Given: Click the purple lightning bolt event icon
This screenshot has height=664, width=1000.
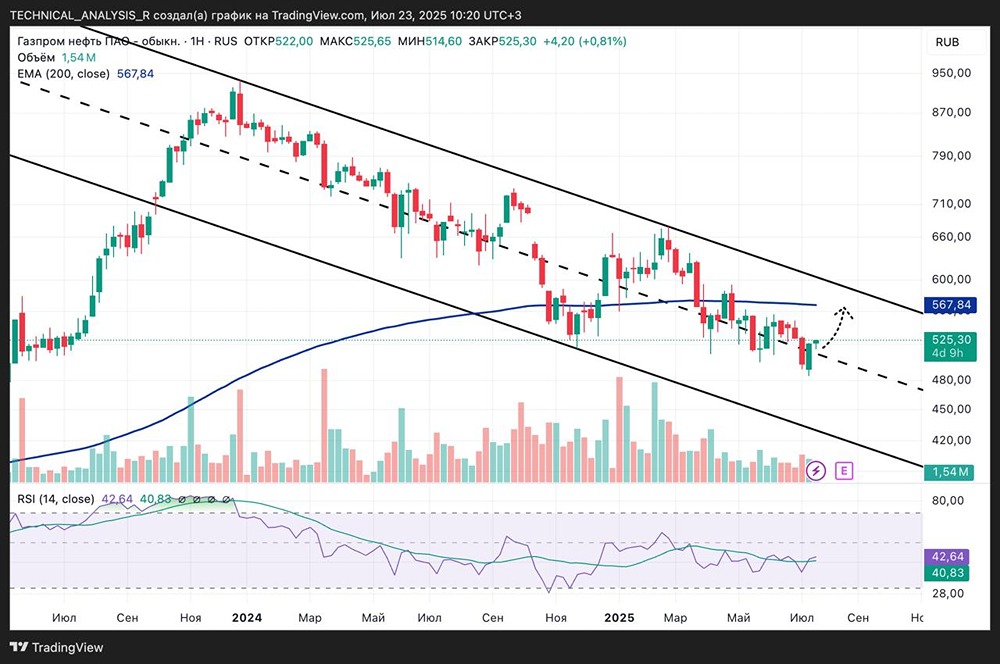Looking at the screenshot, I should tap(816, 471).
